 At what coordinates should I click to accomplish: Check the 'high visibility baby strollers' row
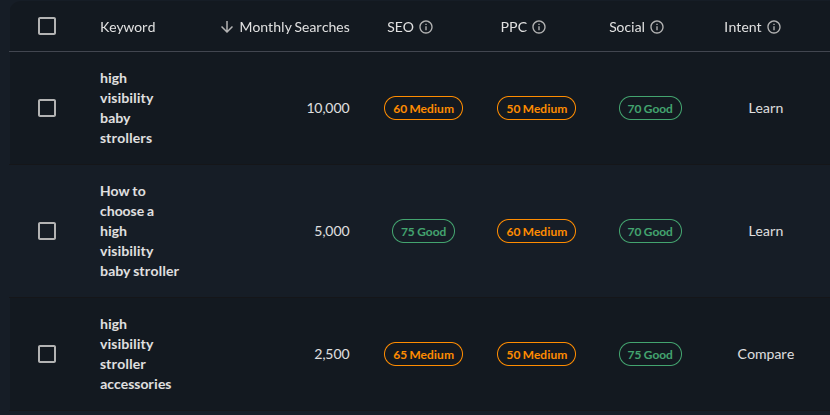(x=47, y=108)
